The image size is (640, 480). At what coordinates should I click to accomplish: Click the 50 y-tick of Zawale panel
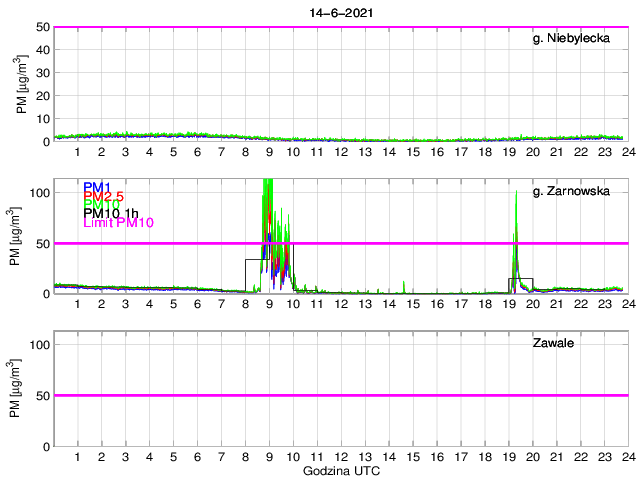tap(42, 395)
